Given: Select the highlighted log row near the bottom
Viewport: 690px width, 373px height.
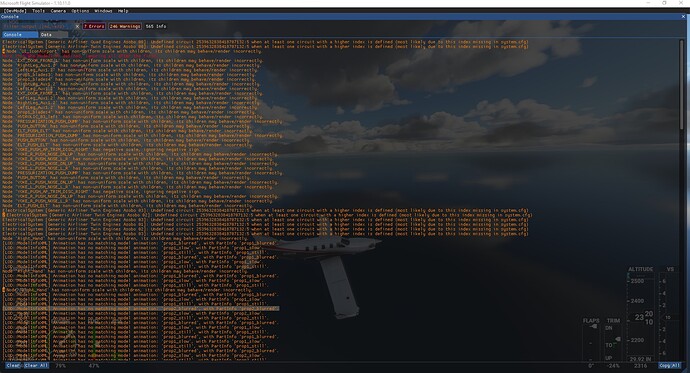Looking at the screenshot, I should pos(141,309).
